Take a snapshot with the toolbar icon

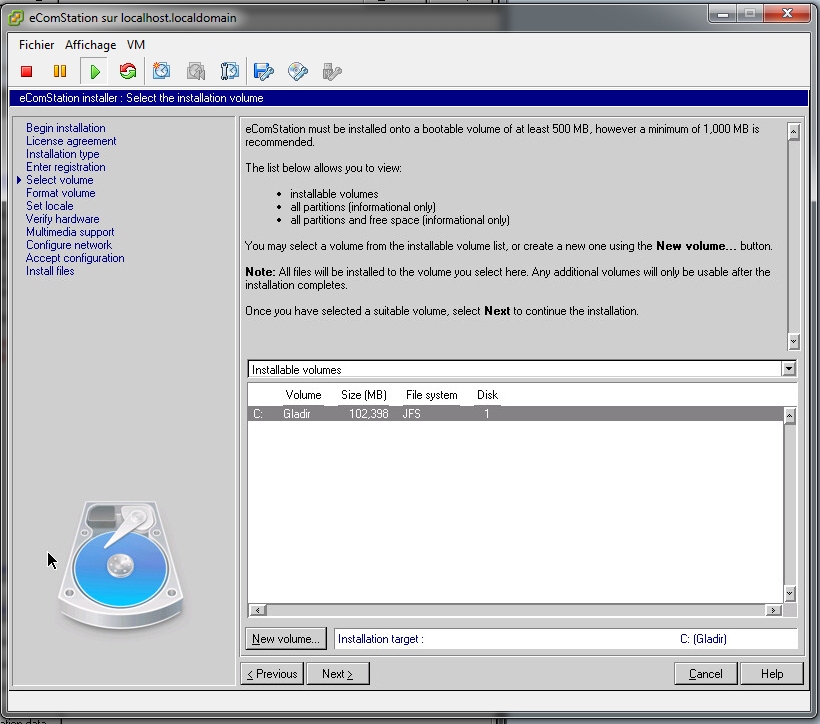tap(162, 71)
